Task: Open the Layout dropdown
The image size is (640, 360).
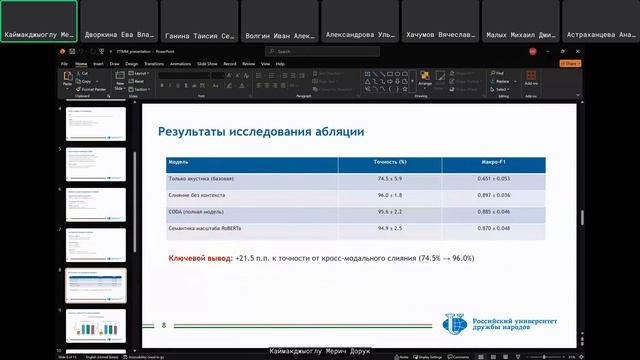Action: pos(139,73)
